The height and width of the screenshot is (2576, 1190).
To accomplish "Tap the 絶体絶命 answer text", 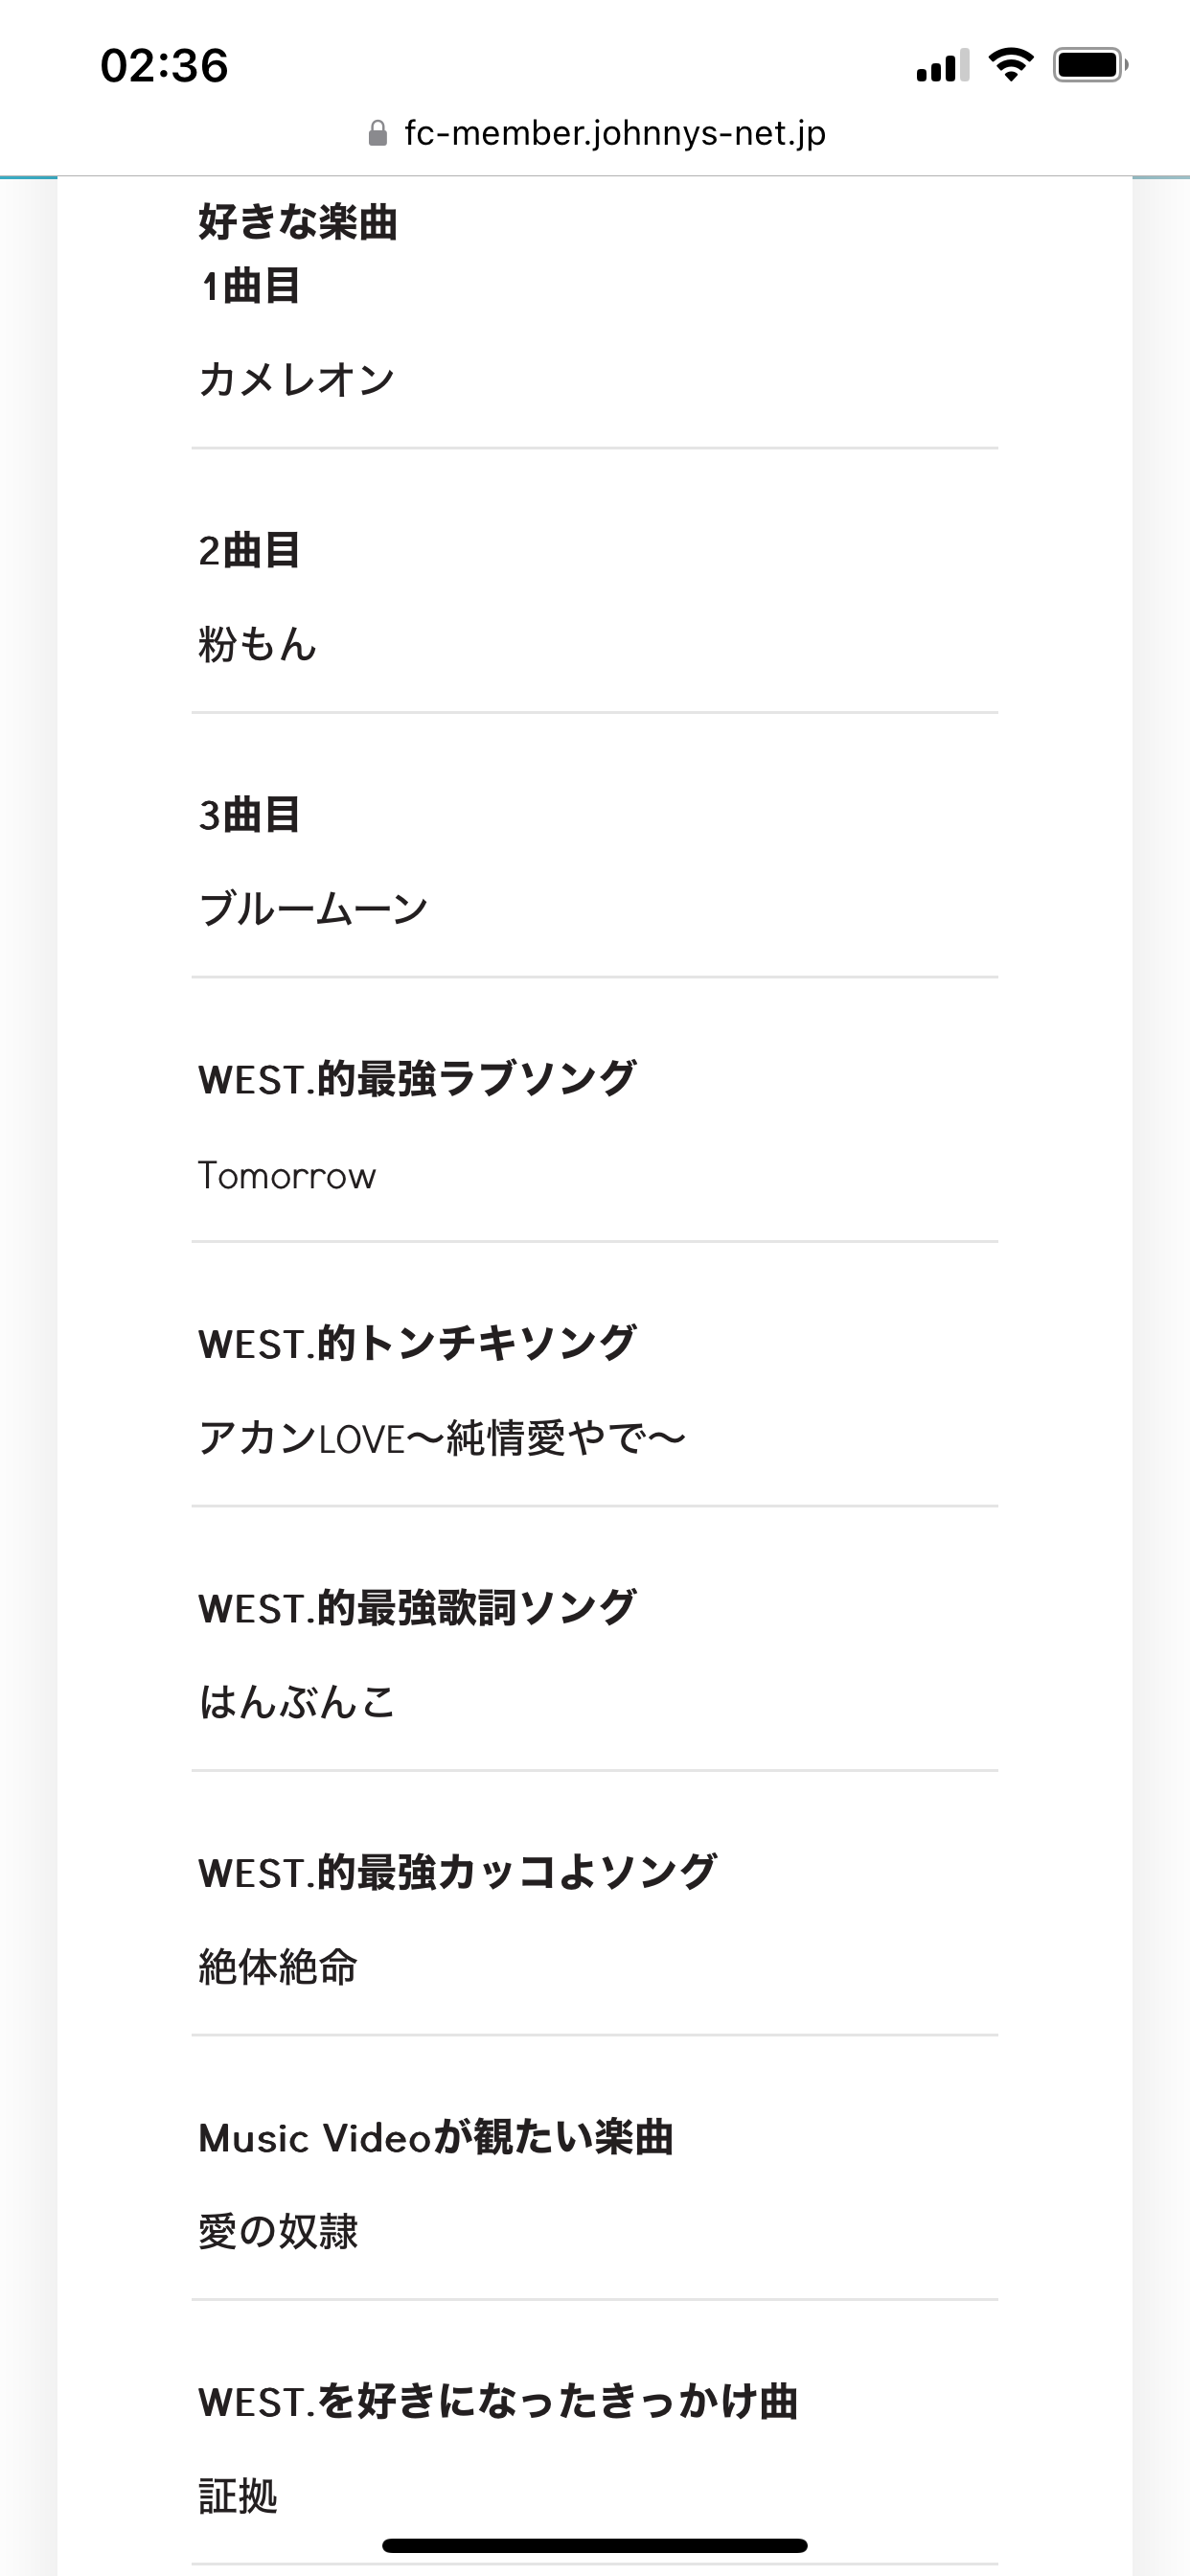I will (x=278, y=1967).
